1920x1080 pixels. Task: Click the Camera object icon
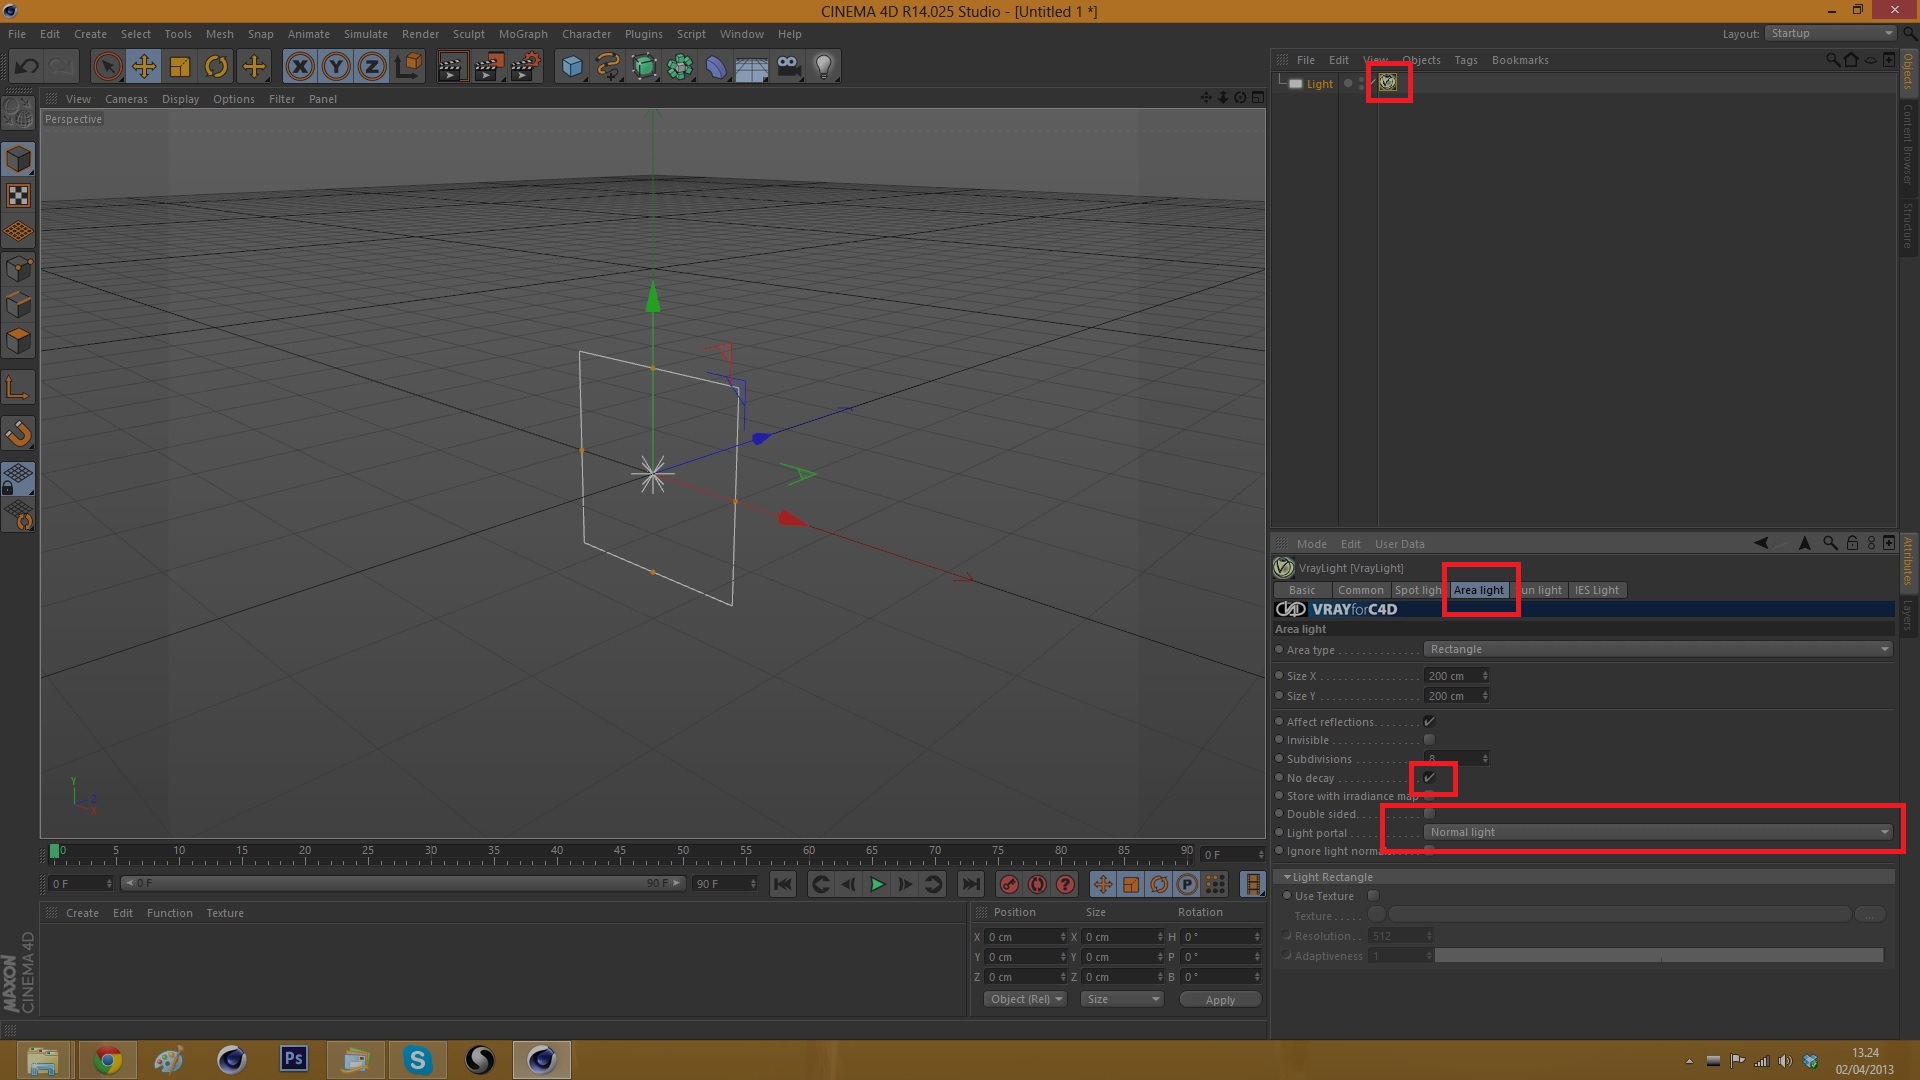click(x=788, y=67)
